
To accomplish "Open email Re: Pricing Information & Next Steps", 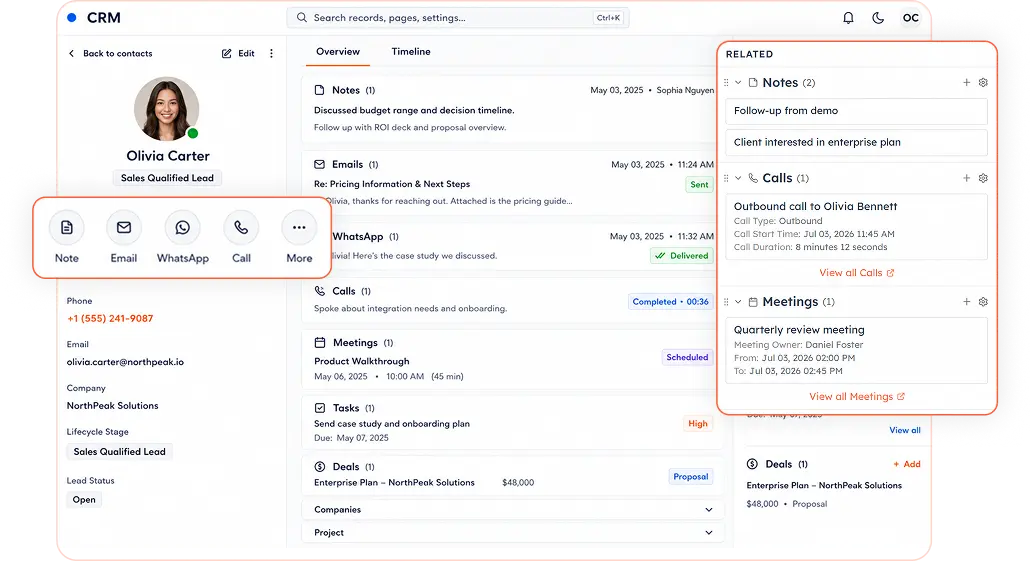I will pos(392,184).
